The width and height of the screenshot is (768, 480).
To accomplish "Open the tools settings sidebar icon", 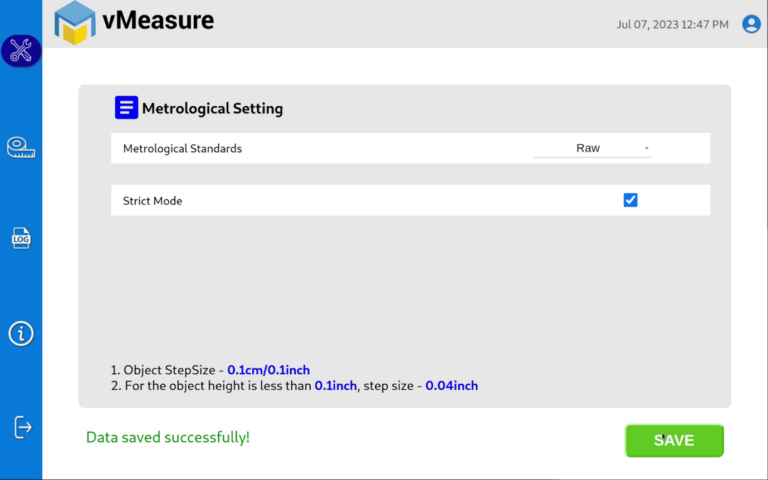I will point(21,50).
